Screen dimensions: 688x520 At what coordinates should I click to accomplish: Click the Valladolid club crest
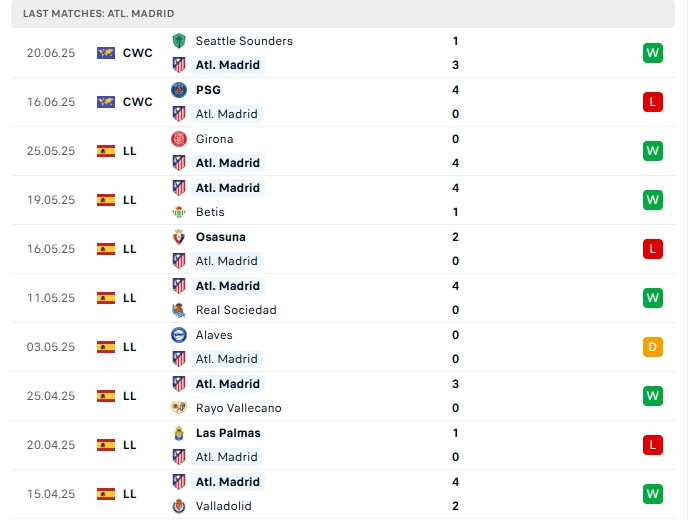[179, 506]
